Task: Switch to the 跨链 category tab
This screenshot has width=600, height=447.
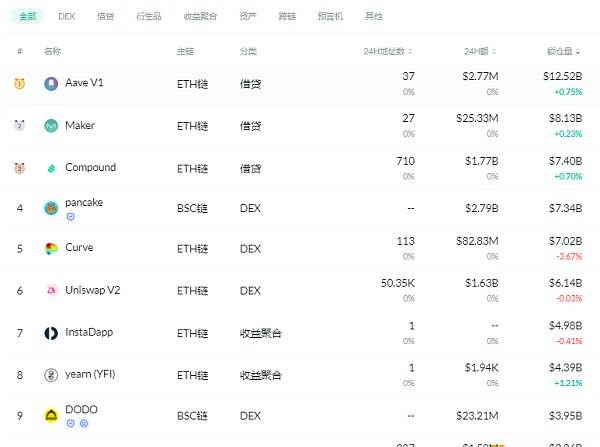Action: (x=287, y=16)
